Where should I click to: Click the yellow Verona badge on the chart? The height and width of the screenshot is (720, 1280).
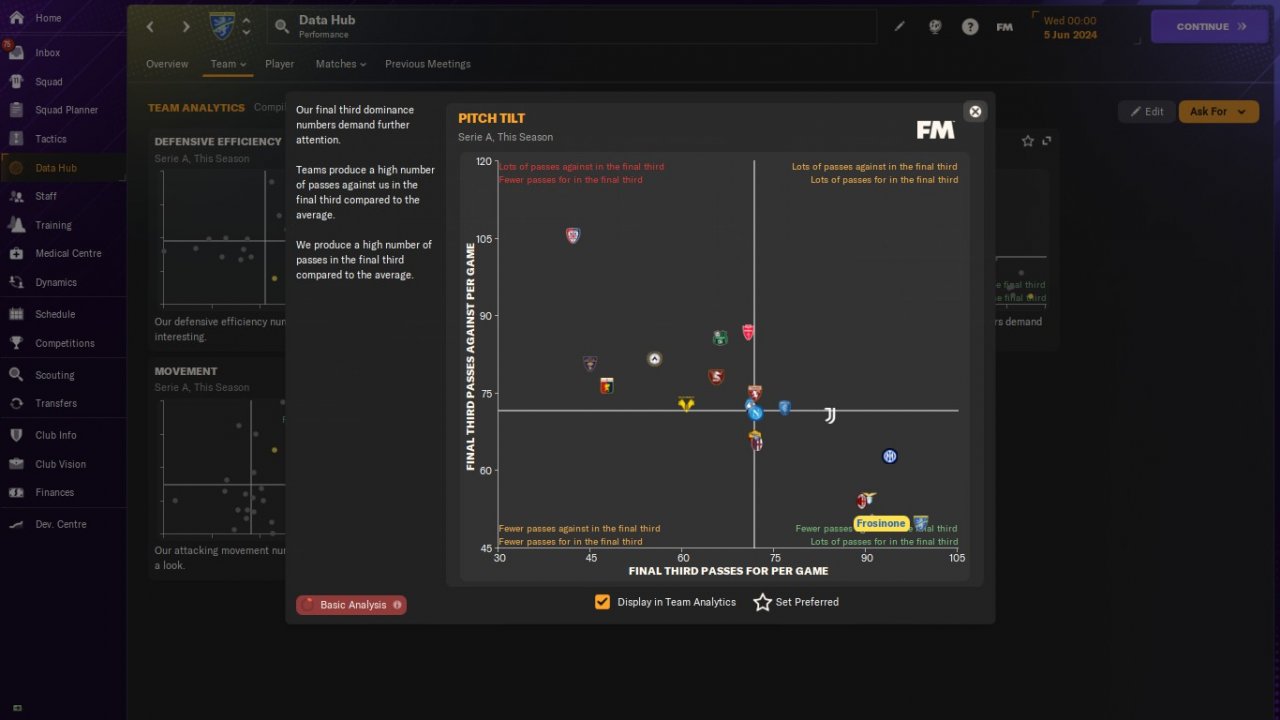pos(686,403)
